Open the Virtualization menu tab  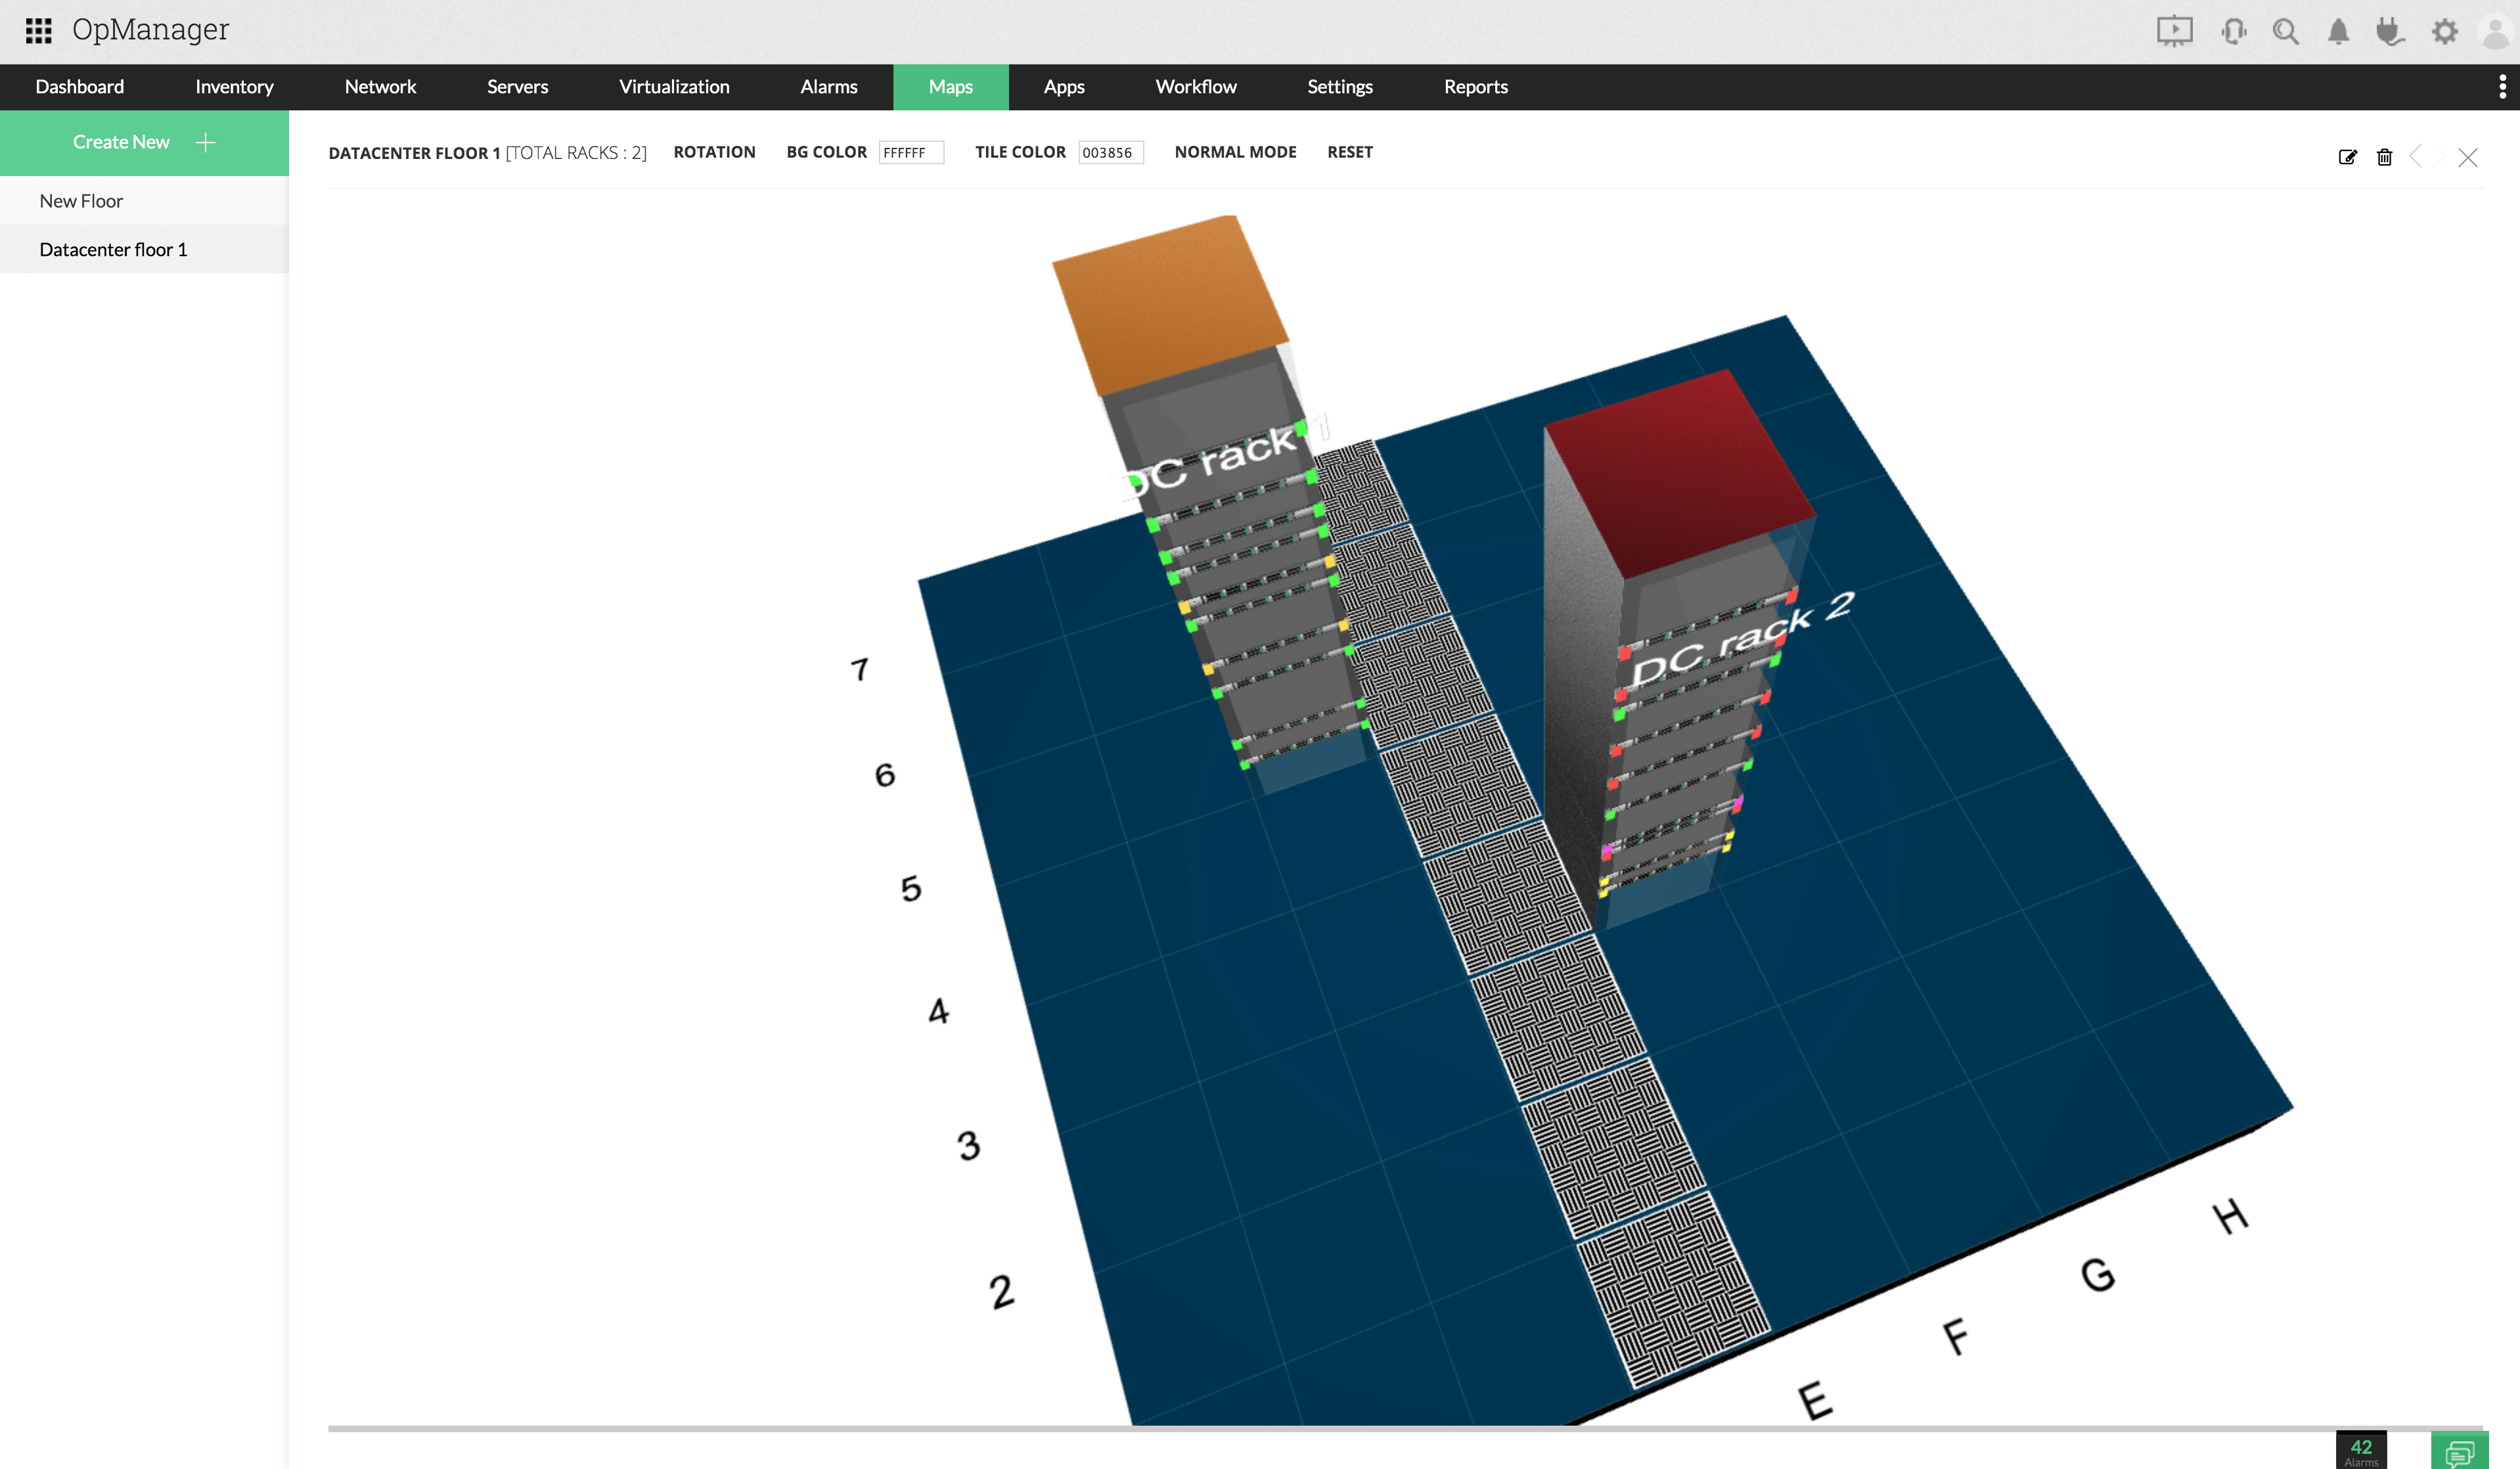674,87
